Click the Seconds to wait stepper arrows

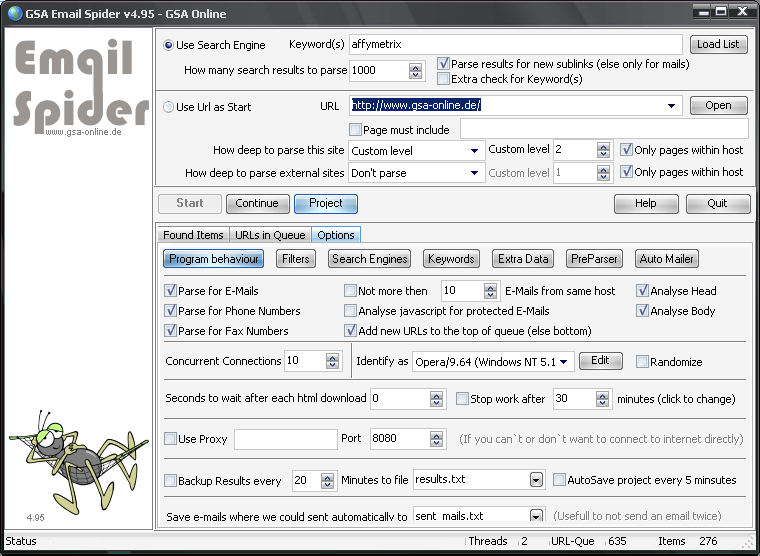click(x=436, y=399)
